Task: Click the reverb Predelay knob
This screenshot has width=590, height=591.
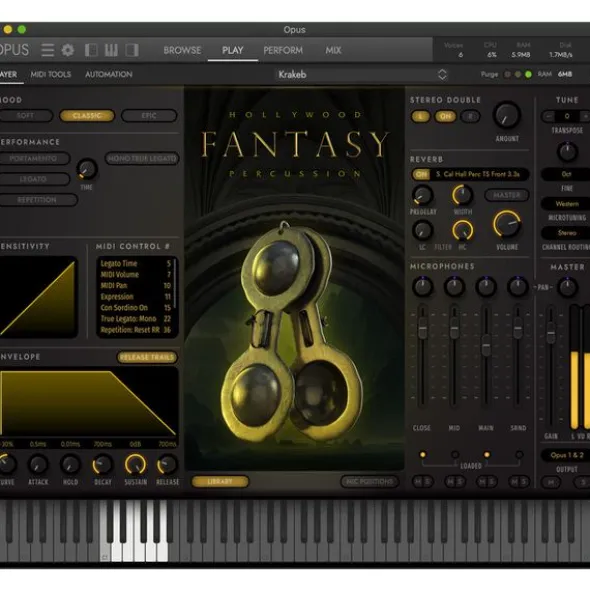Action: tap(423, 195)
